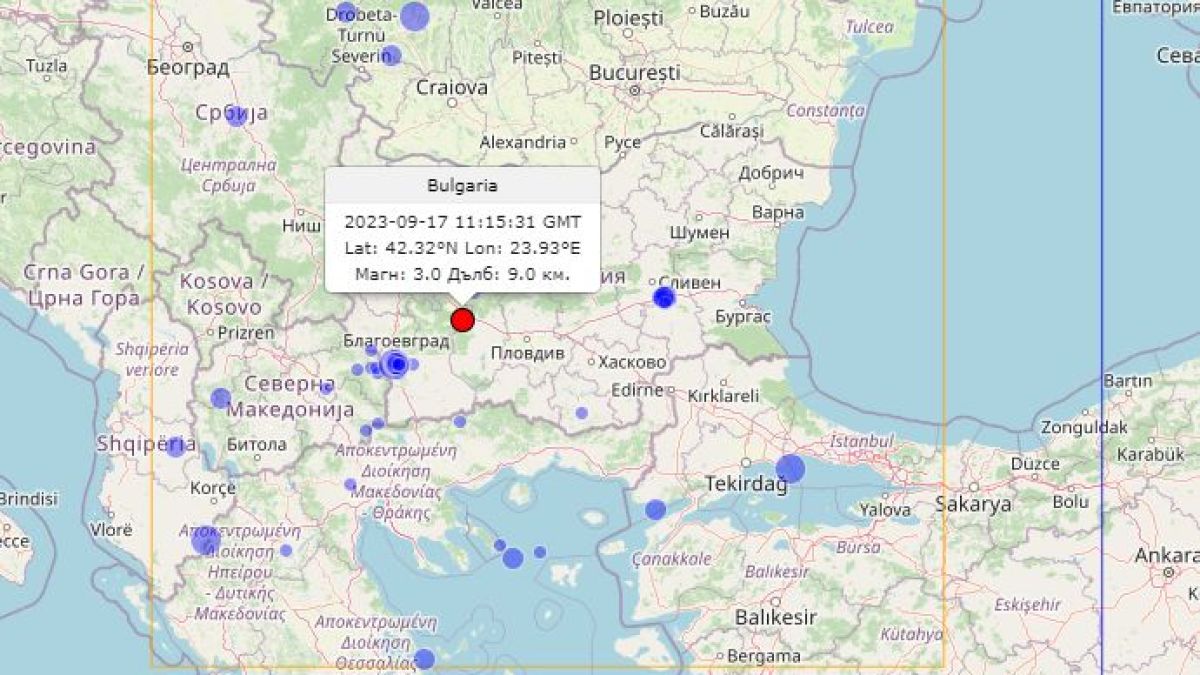Screen dimensions: 1200x675
Task: Select the İstanbul label on the map
Action: click(x=861, y=441)
